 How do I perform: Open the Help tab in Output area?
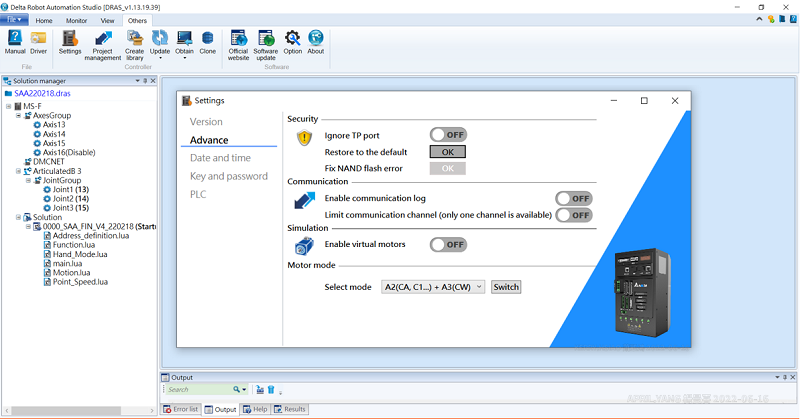click(255, 409)
